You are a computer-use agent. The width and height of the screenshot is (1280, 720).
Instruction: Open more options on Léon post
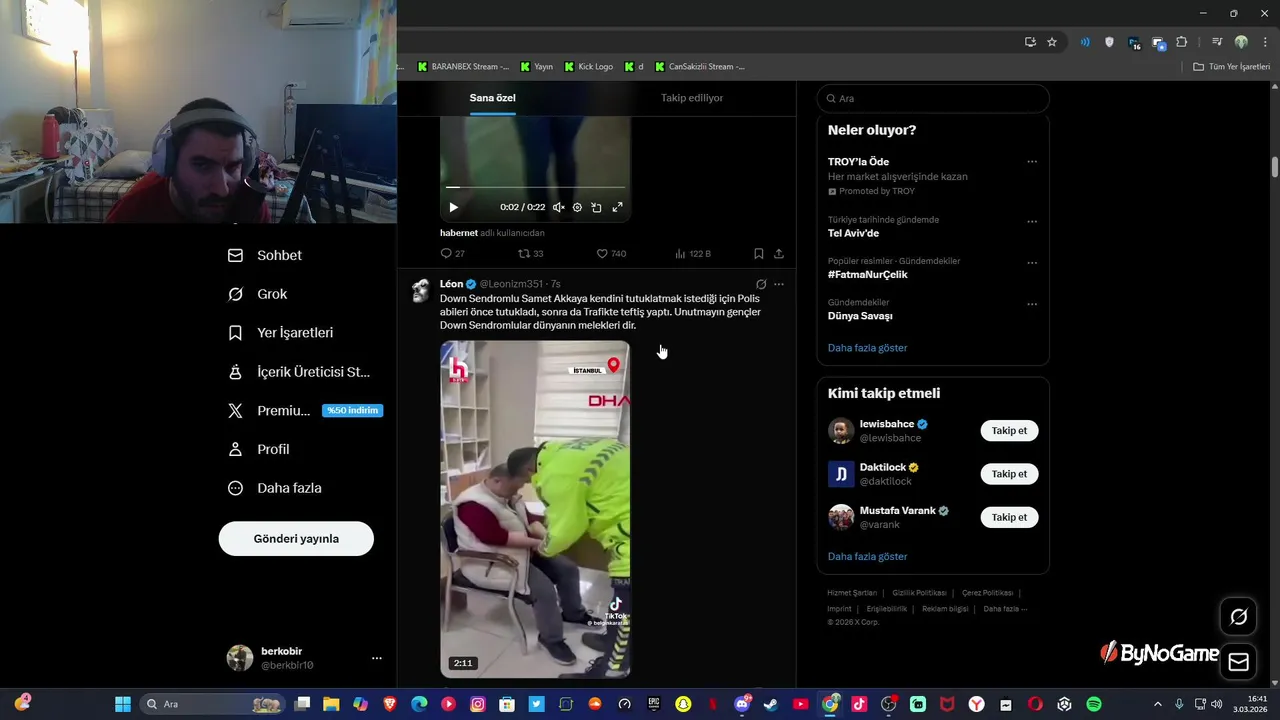[779, 284]
